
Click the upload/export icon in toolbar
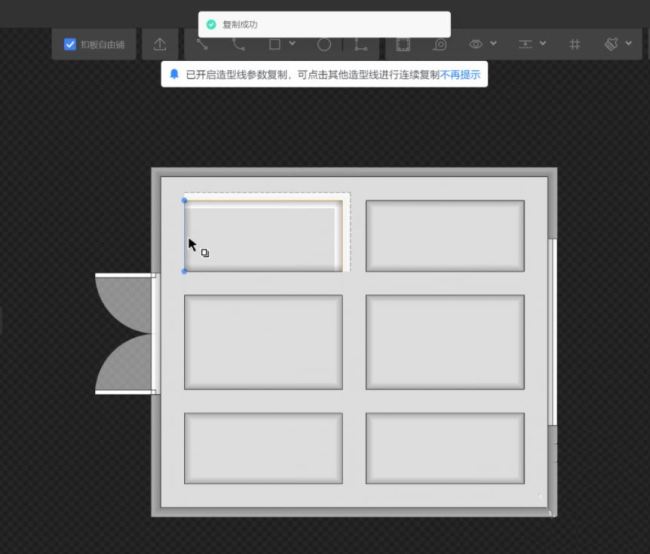click(160, 45)
